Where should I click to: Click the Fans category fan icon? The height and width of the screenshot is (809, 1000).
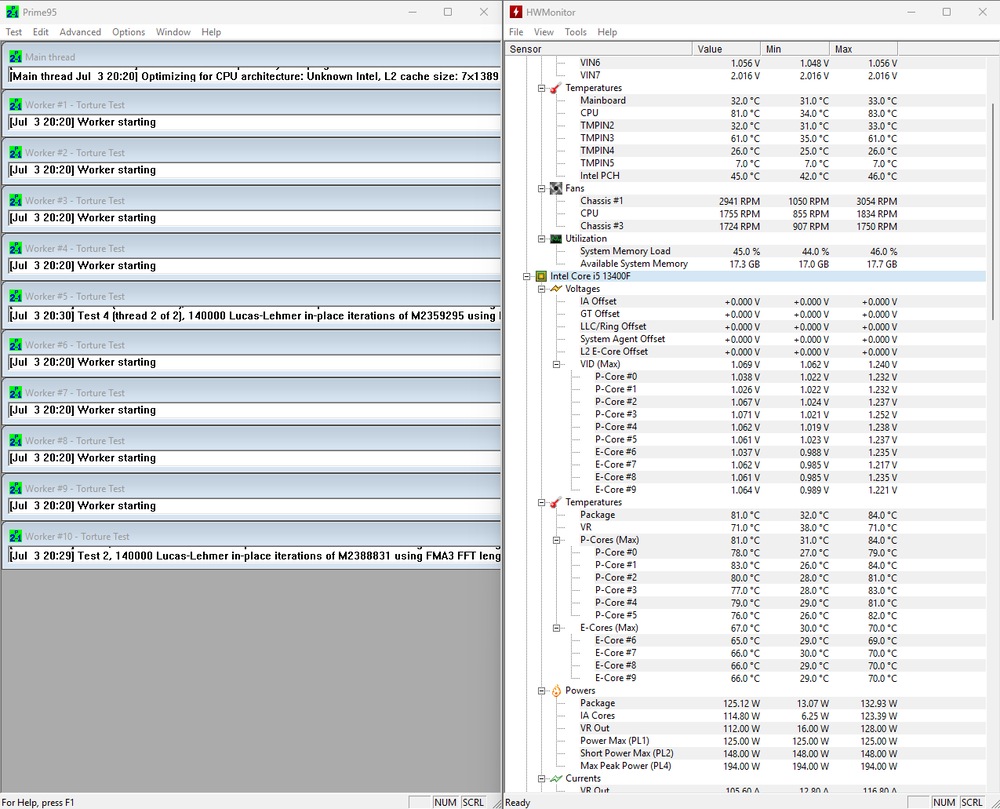555,188
